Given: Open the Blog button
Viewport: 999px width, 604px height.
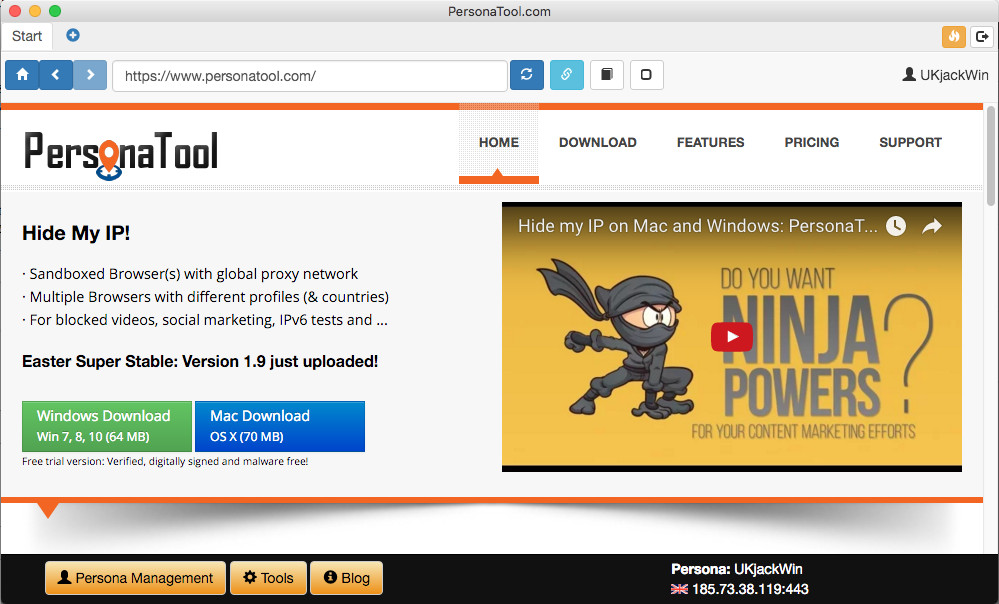Looking at the screenshot, I should [x=347, y=578].
